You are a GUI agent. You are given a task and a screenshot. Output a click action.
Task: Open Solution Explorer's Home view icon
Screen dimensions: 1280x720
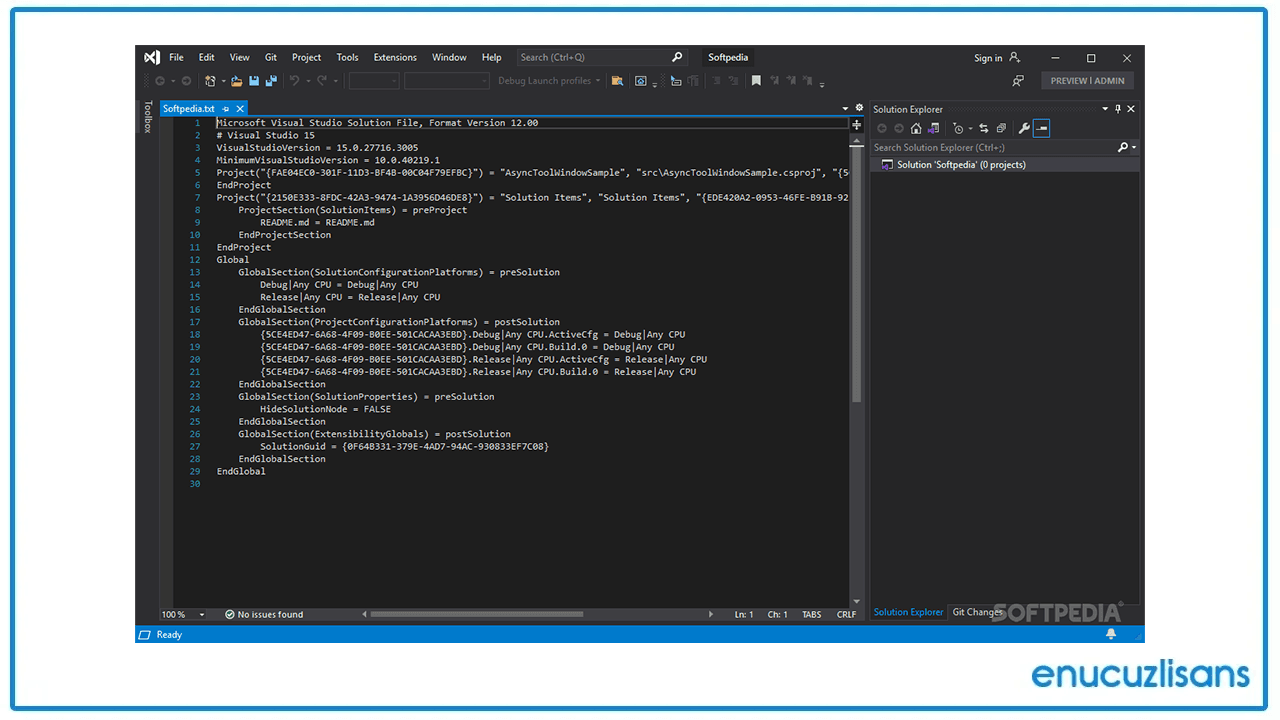(x=916, y=127)
